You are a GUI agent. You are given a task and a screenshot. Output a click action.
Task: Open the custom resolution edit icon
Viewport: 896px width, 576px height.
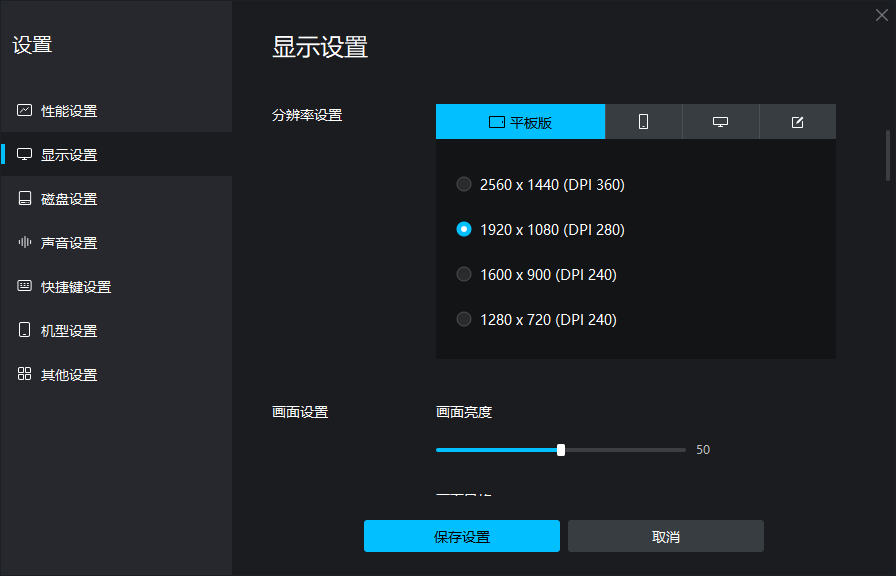(797, 121)
